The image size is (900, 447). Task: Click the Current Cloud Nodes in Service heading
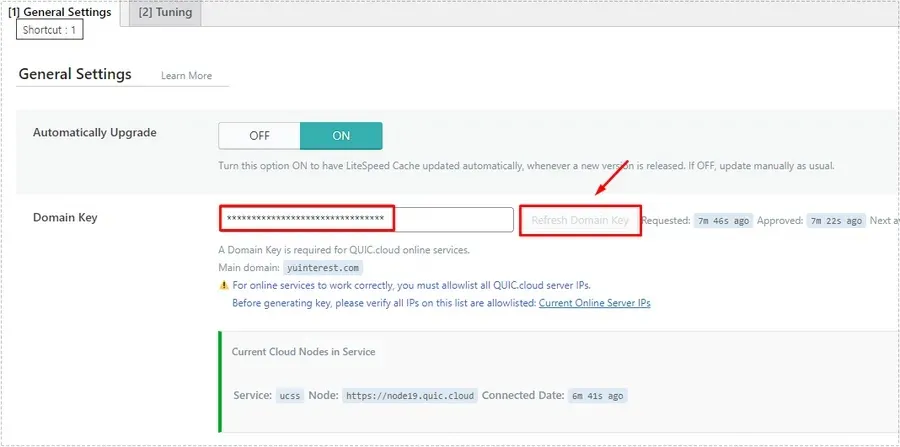point(303,352)
